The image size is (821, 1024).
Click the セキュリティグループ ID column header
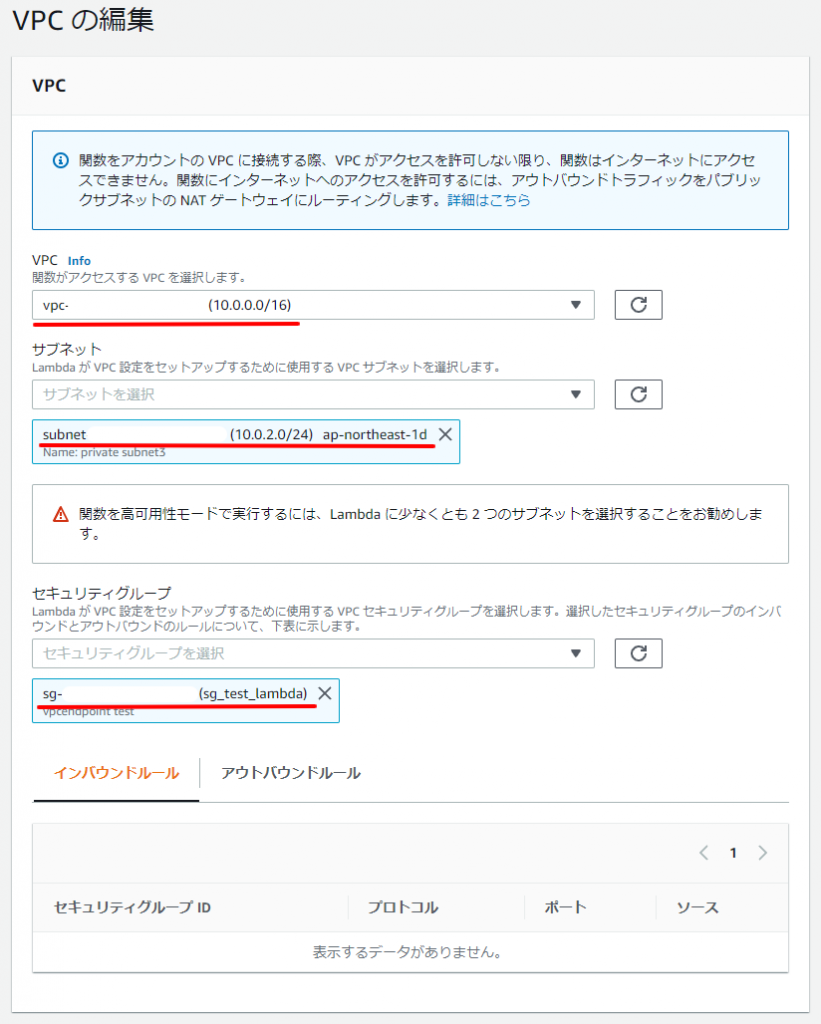[132, 907]
